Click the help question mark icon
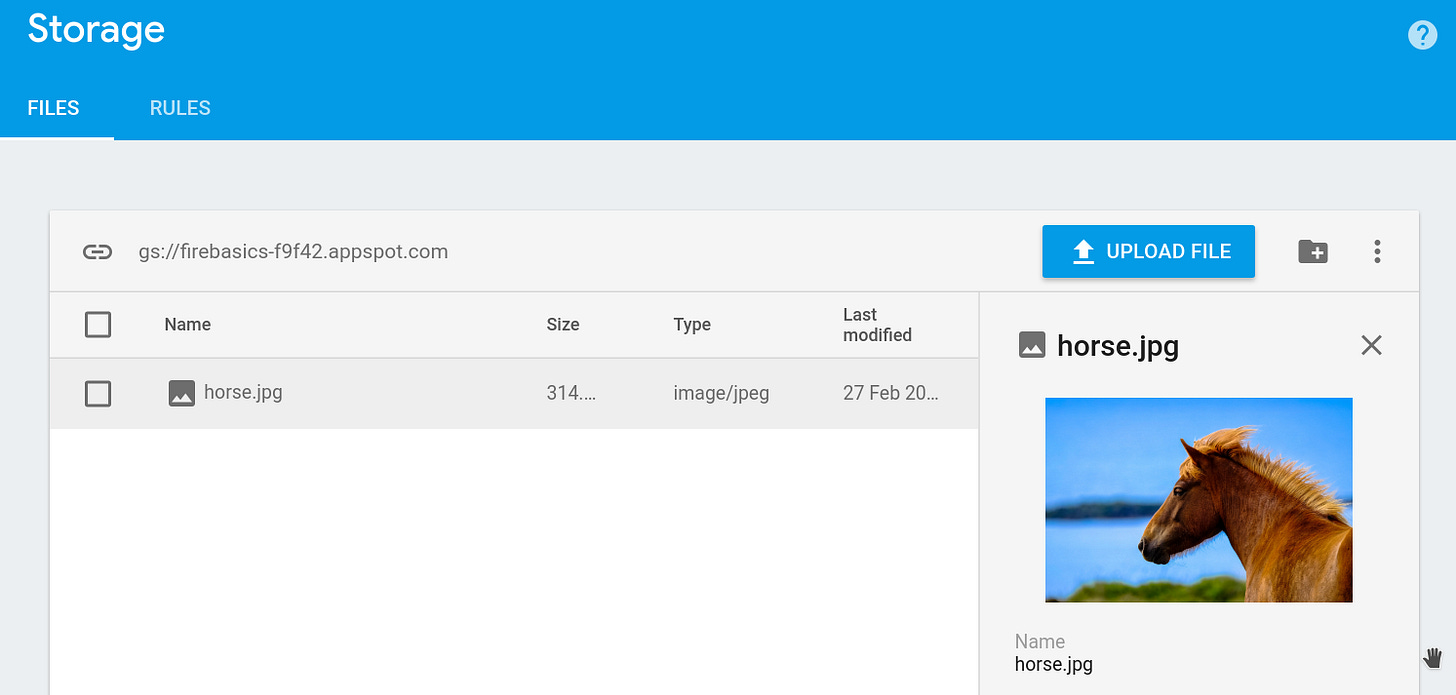The width and height of the screenshot is (1456, 695). coord(1422,34)
